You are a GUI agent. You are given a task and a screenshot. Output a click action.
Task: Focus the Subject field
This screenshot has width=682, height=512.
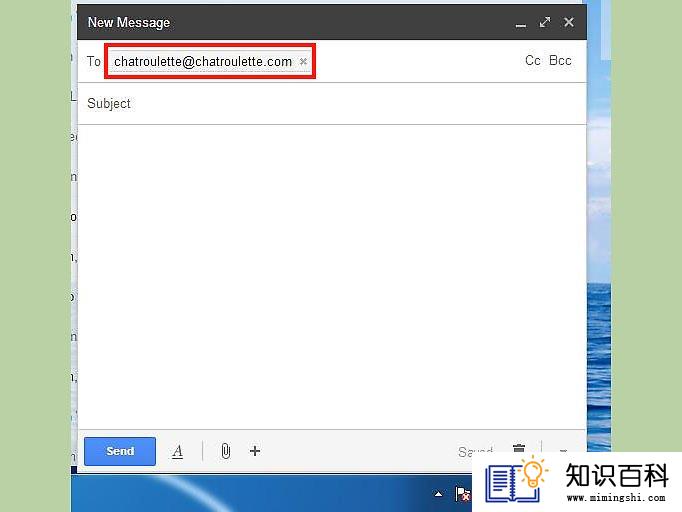(332, 104)
